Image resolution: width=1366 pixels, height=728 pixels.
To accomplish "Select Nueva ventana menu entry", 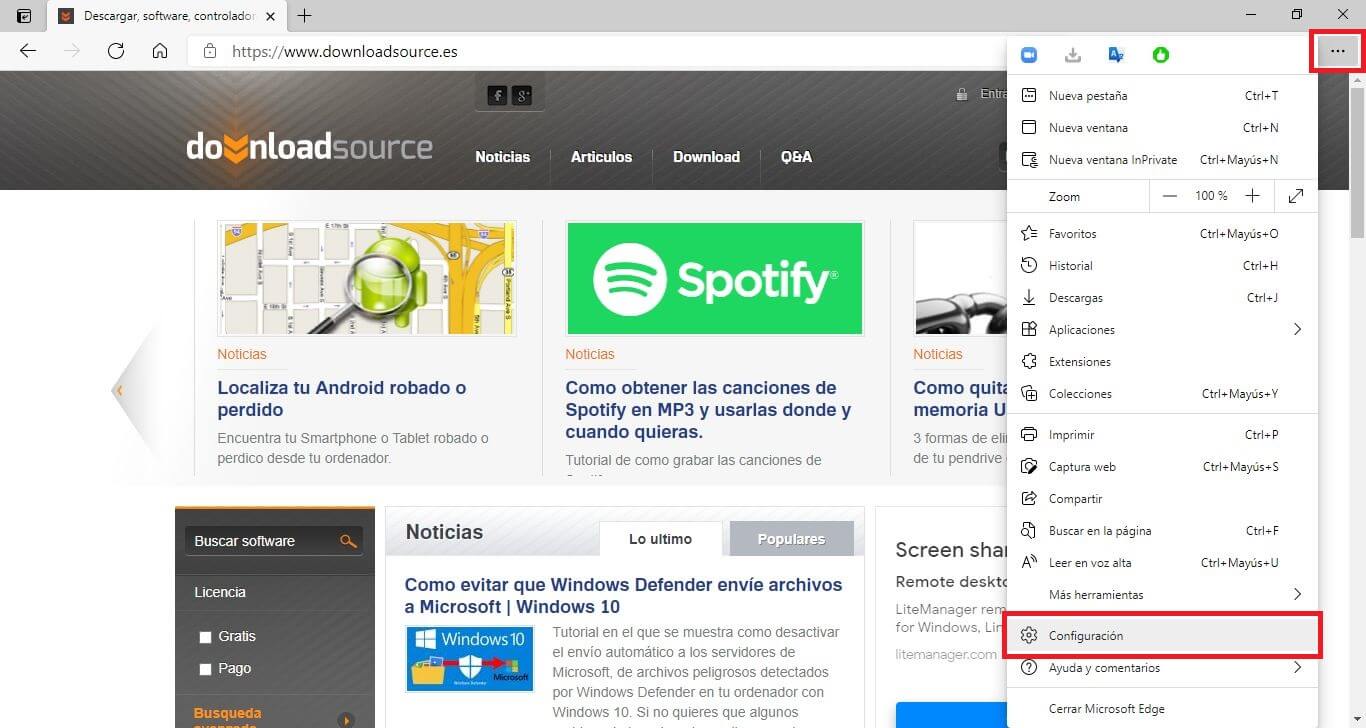I will pos(1162,128).
